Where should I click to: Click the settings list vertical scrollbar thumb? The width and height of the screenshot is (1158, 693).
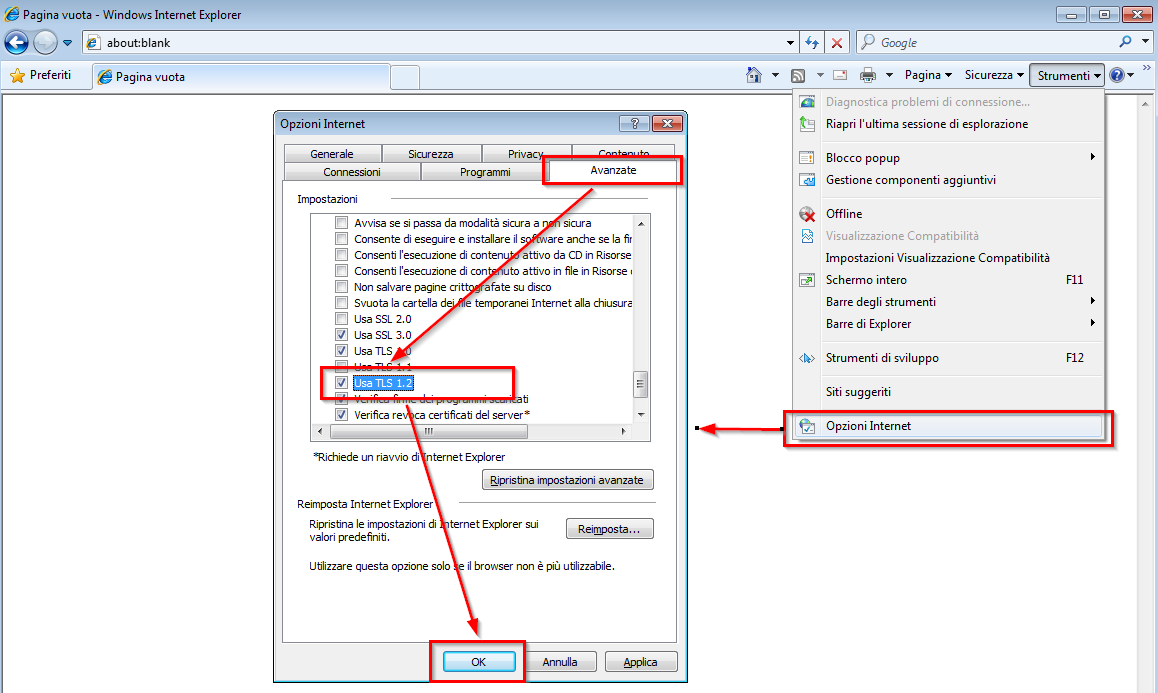(x=640, y=383)
